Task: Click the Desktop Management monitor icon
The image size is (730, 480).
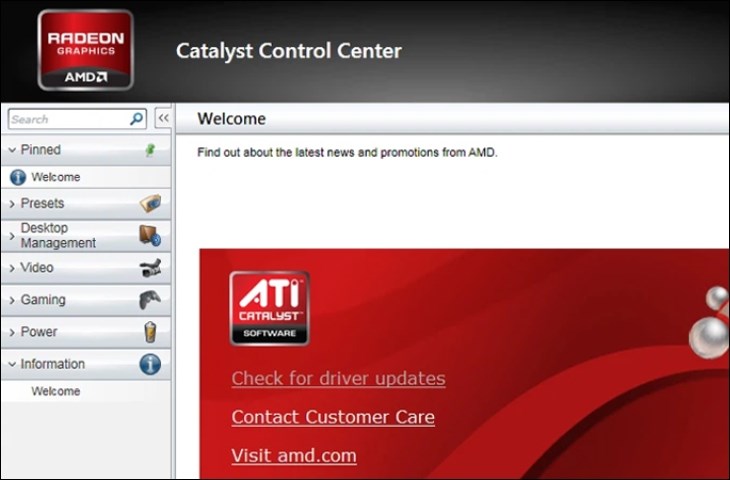Action: tap(150, 235)
